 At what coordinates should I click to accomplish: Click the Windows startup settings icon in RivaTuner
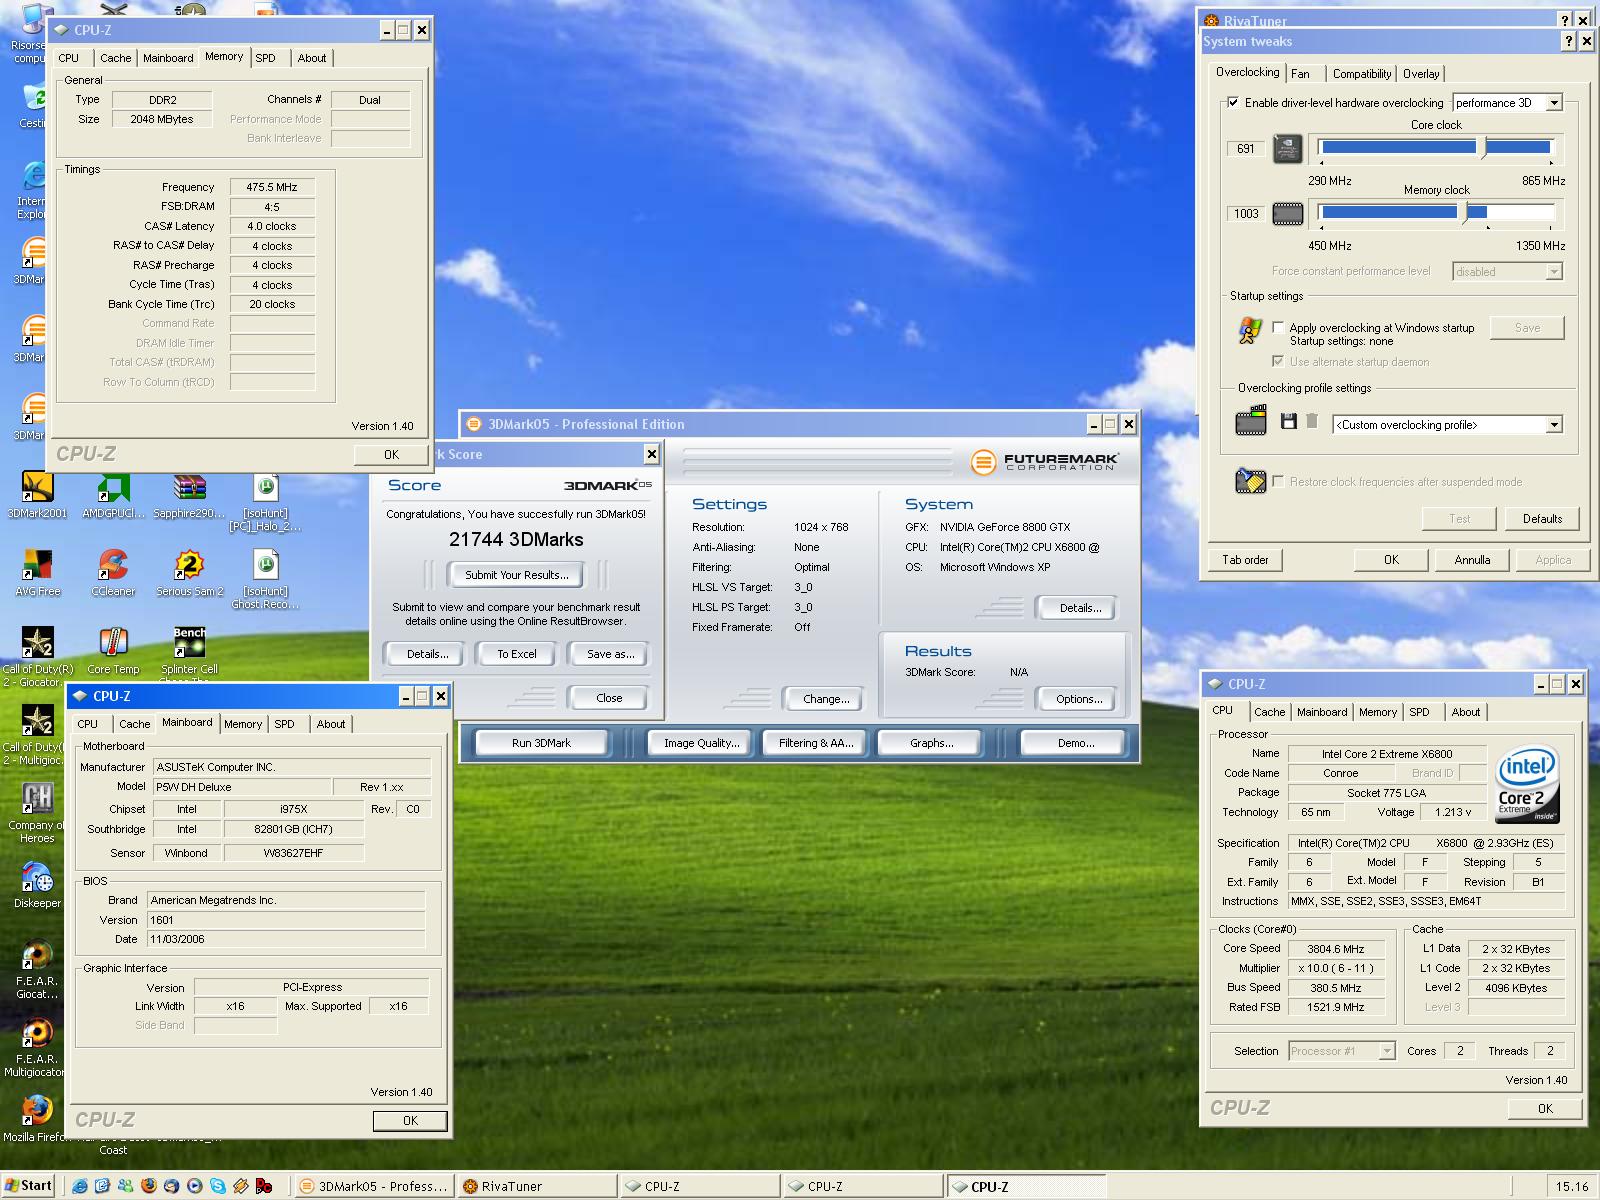point(1249,330)
